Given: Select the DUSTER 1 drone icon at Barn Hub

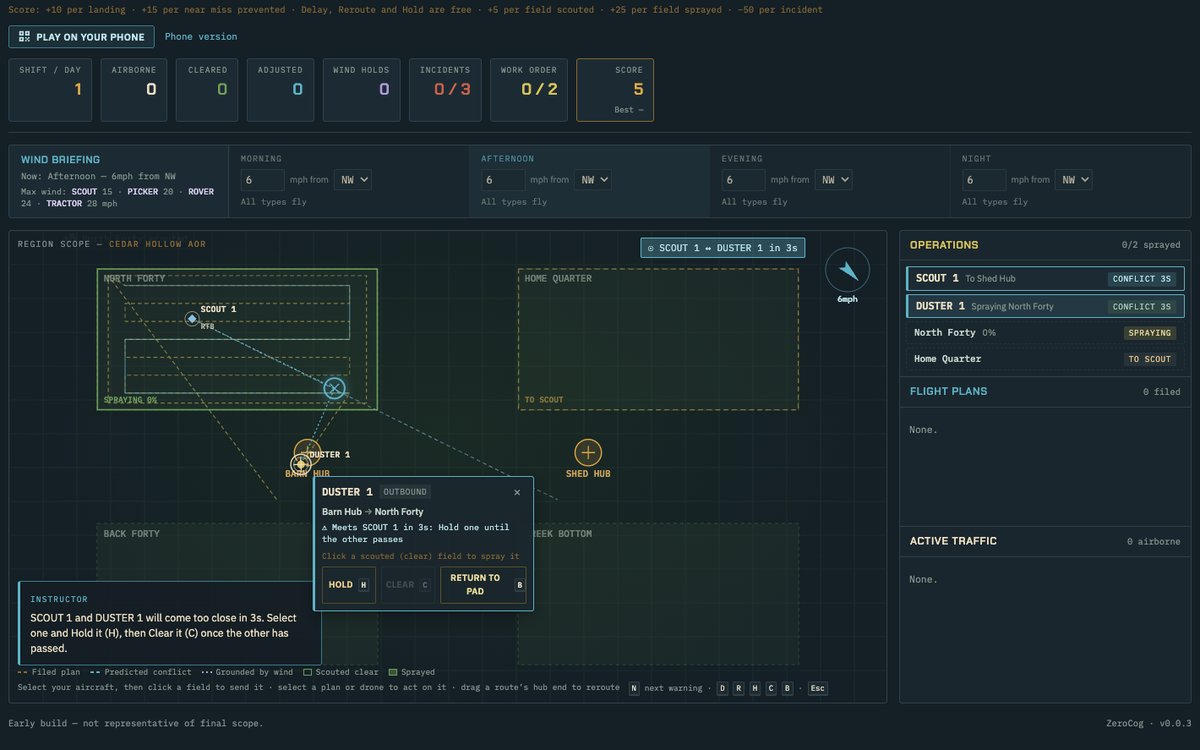Looking at the screenshot, I should (x=300, y=463).
